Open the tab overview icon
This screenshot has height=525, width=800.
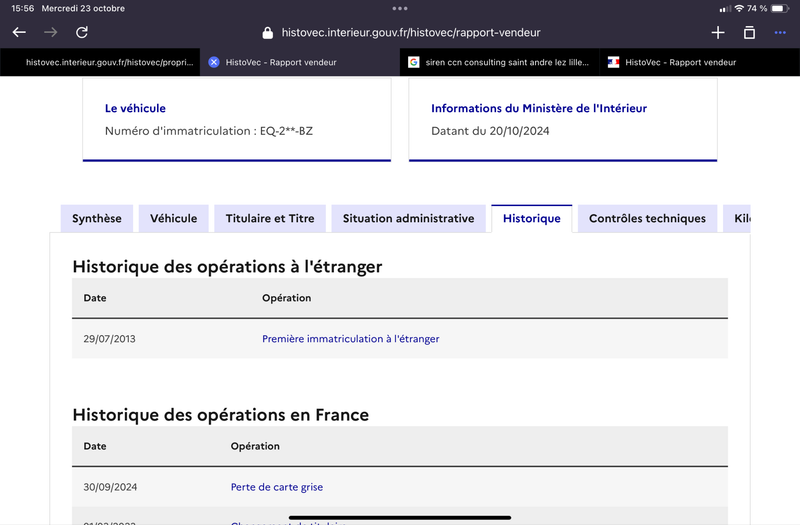[x=749, y=33]
